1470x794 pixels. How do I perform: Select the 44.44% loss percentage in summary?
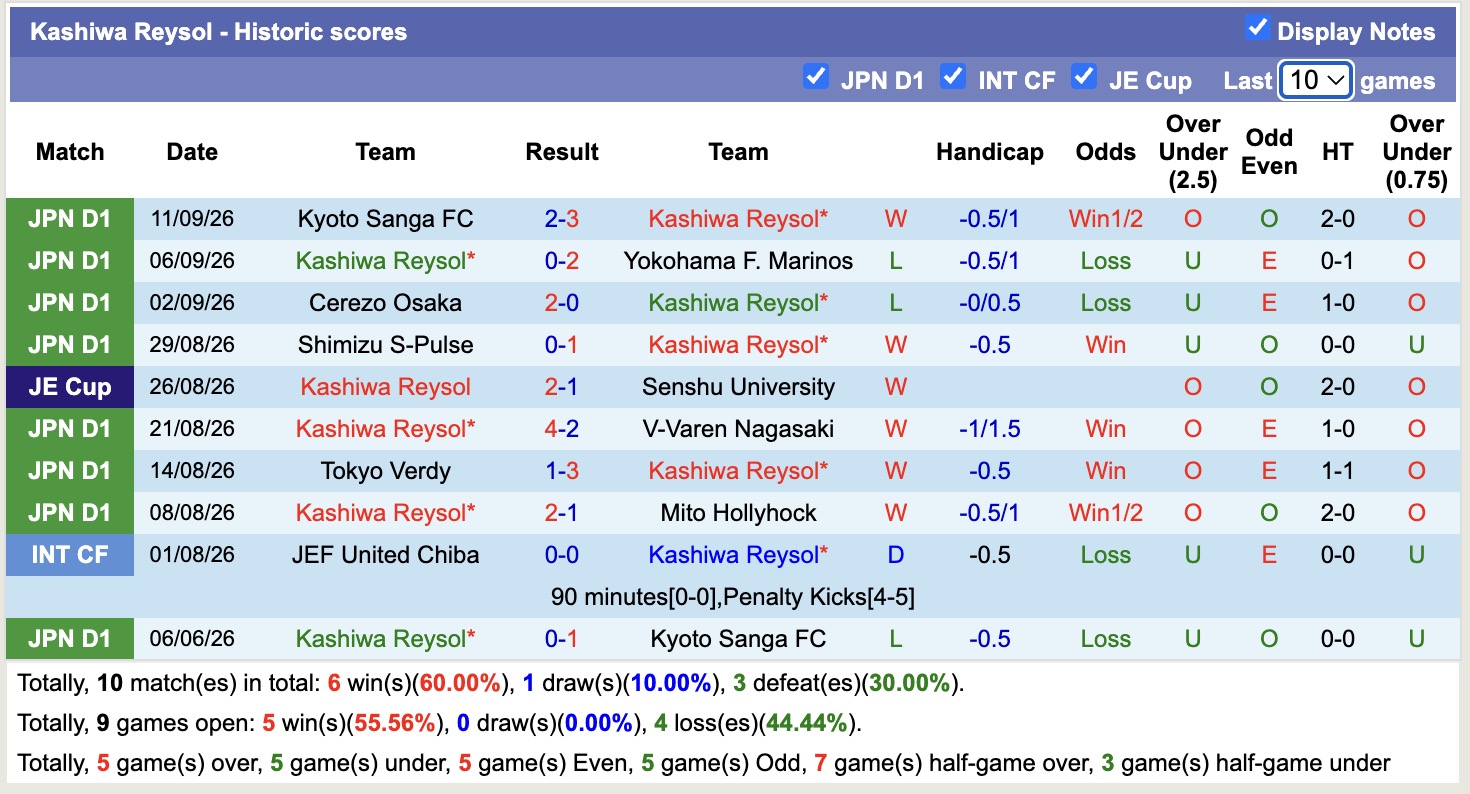[x=806, y=723]
